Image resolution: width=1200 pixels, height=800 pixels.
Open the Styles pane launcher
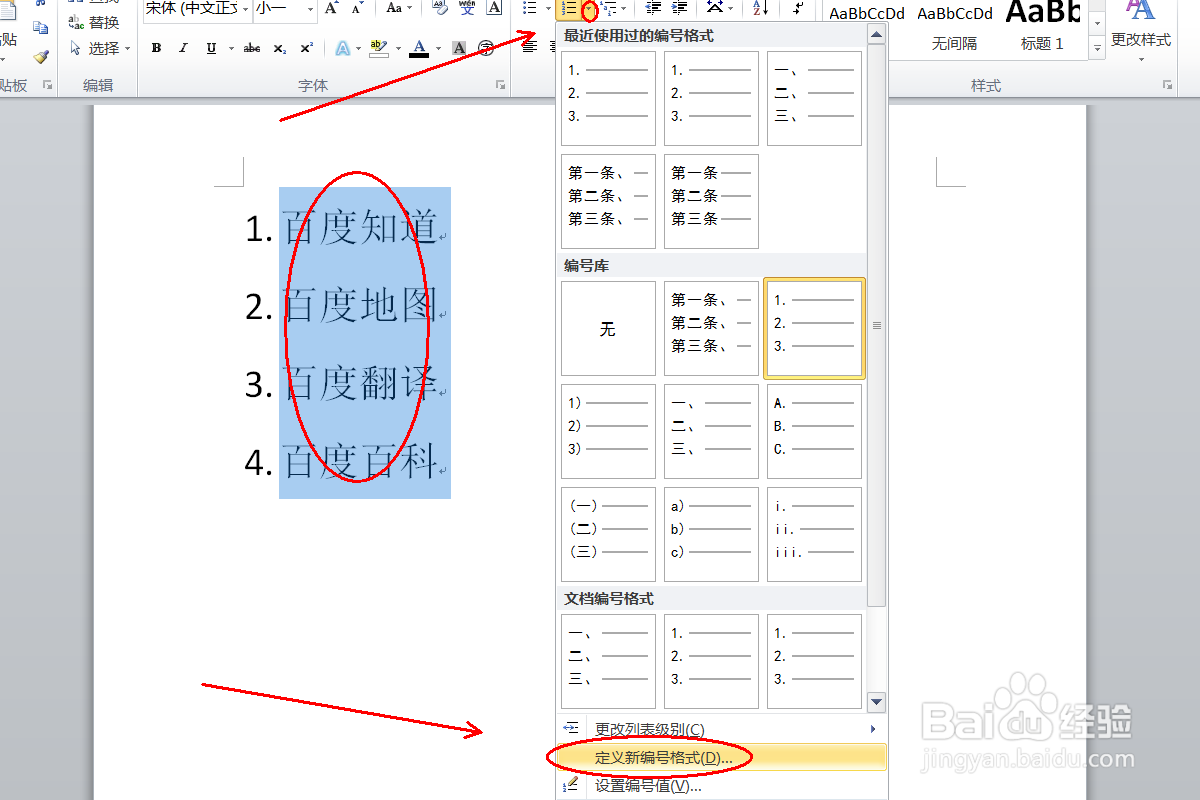(1167, 86)
